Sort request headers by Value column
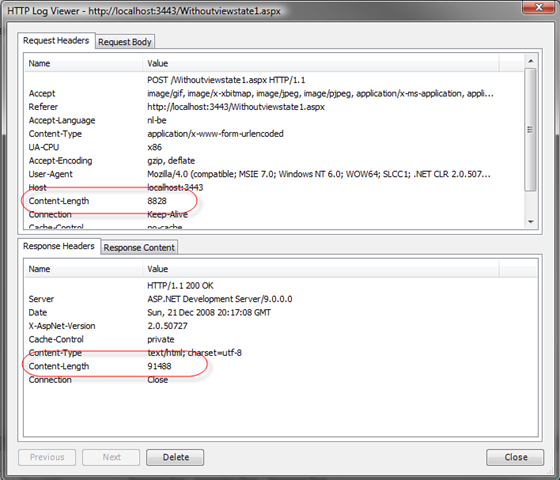560x480 pixels. coord(321,63)
